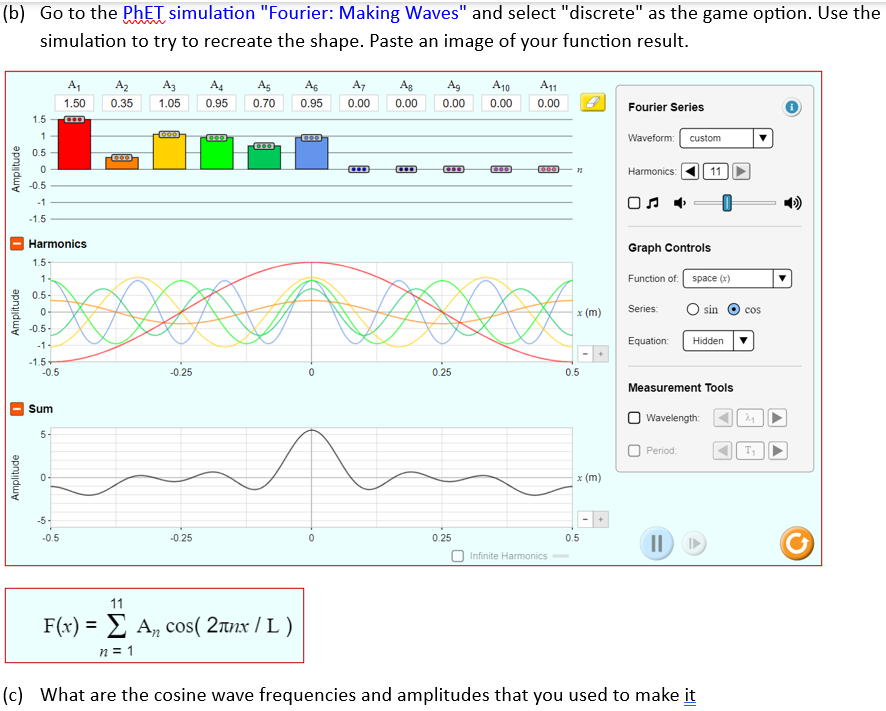
Task: Click the low volume speaker icon
Action: (x=681, y=202)
